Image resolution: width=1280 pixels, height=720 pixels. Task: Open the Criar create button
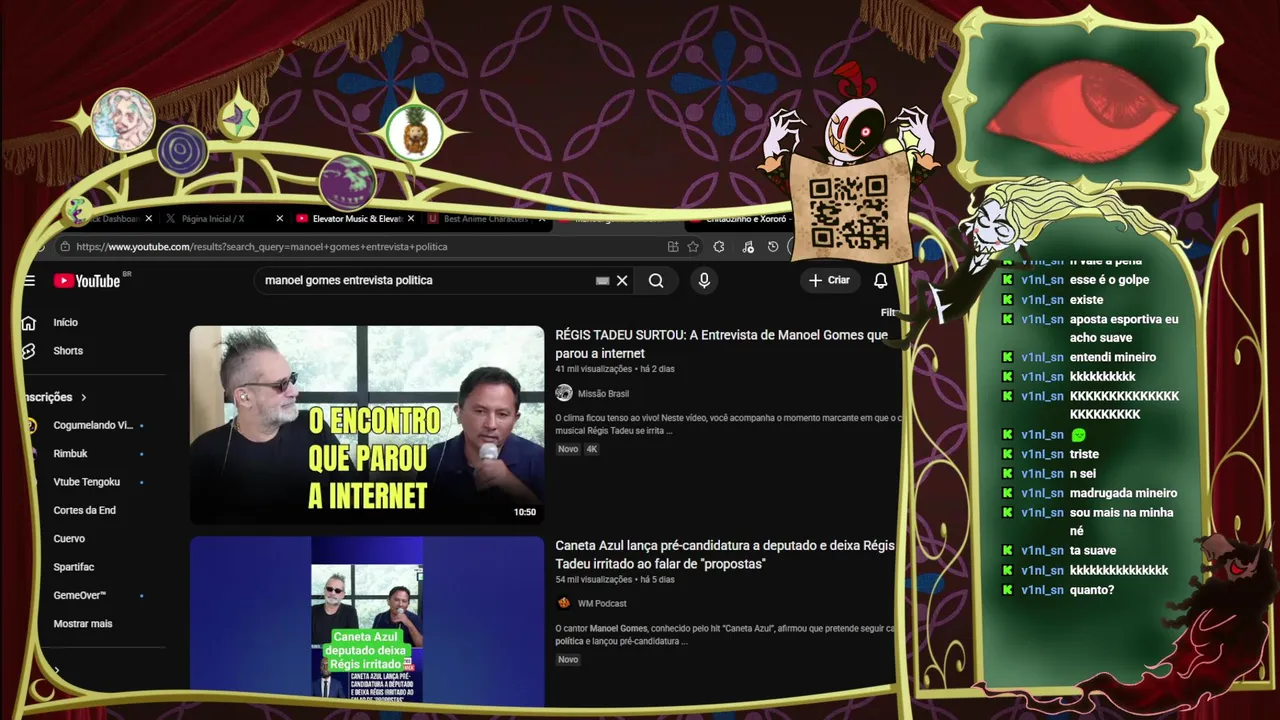click(x=829, y=281)
